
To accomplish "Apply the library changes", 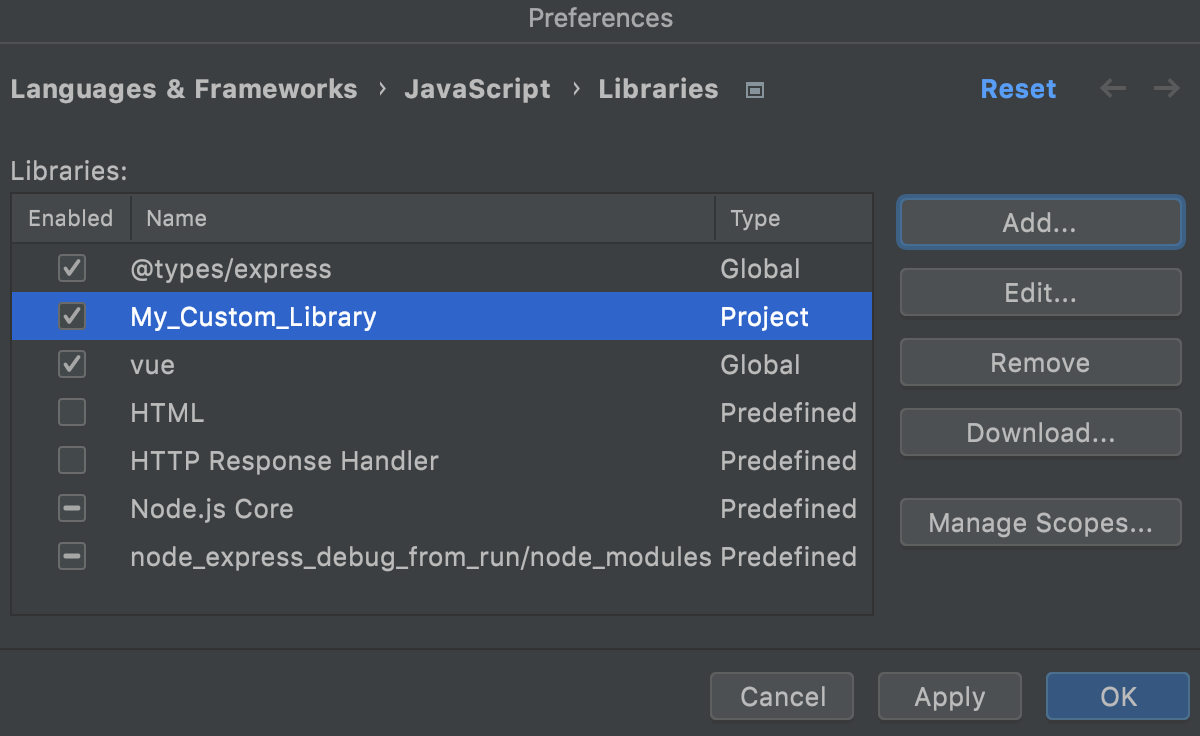I will tap(949, 696).
